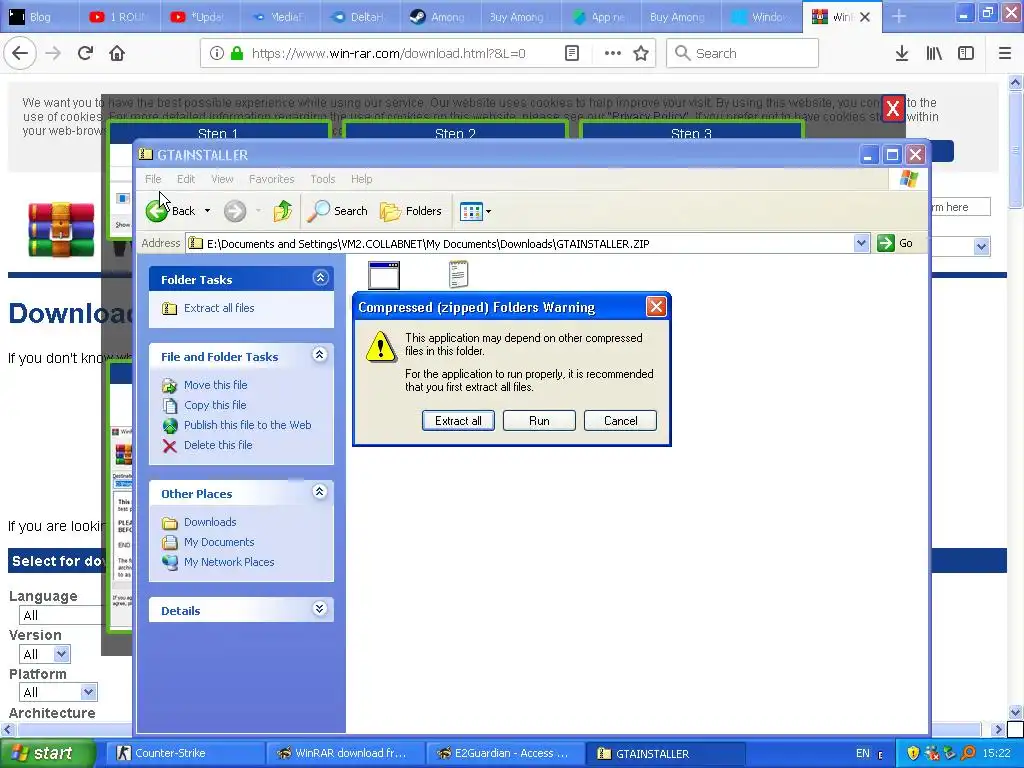Reload the WinRAR page in Firefox
This screenshot has width=1024, height=768.
coord(86,54)
